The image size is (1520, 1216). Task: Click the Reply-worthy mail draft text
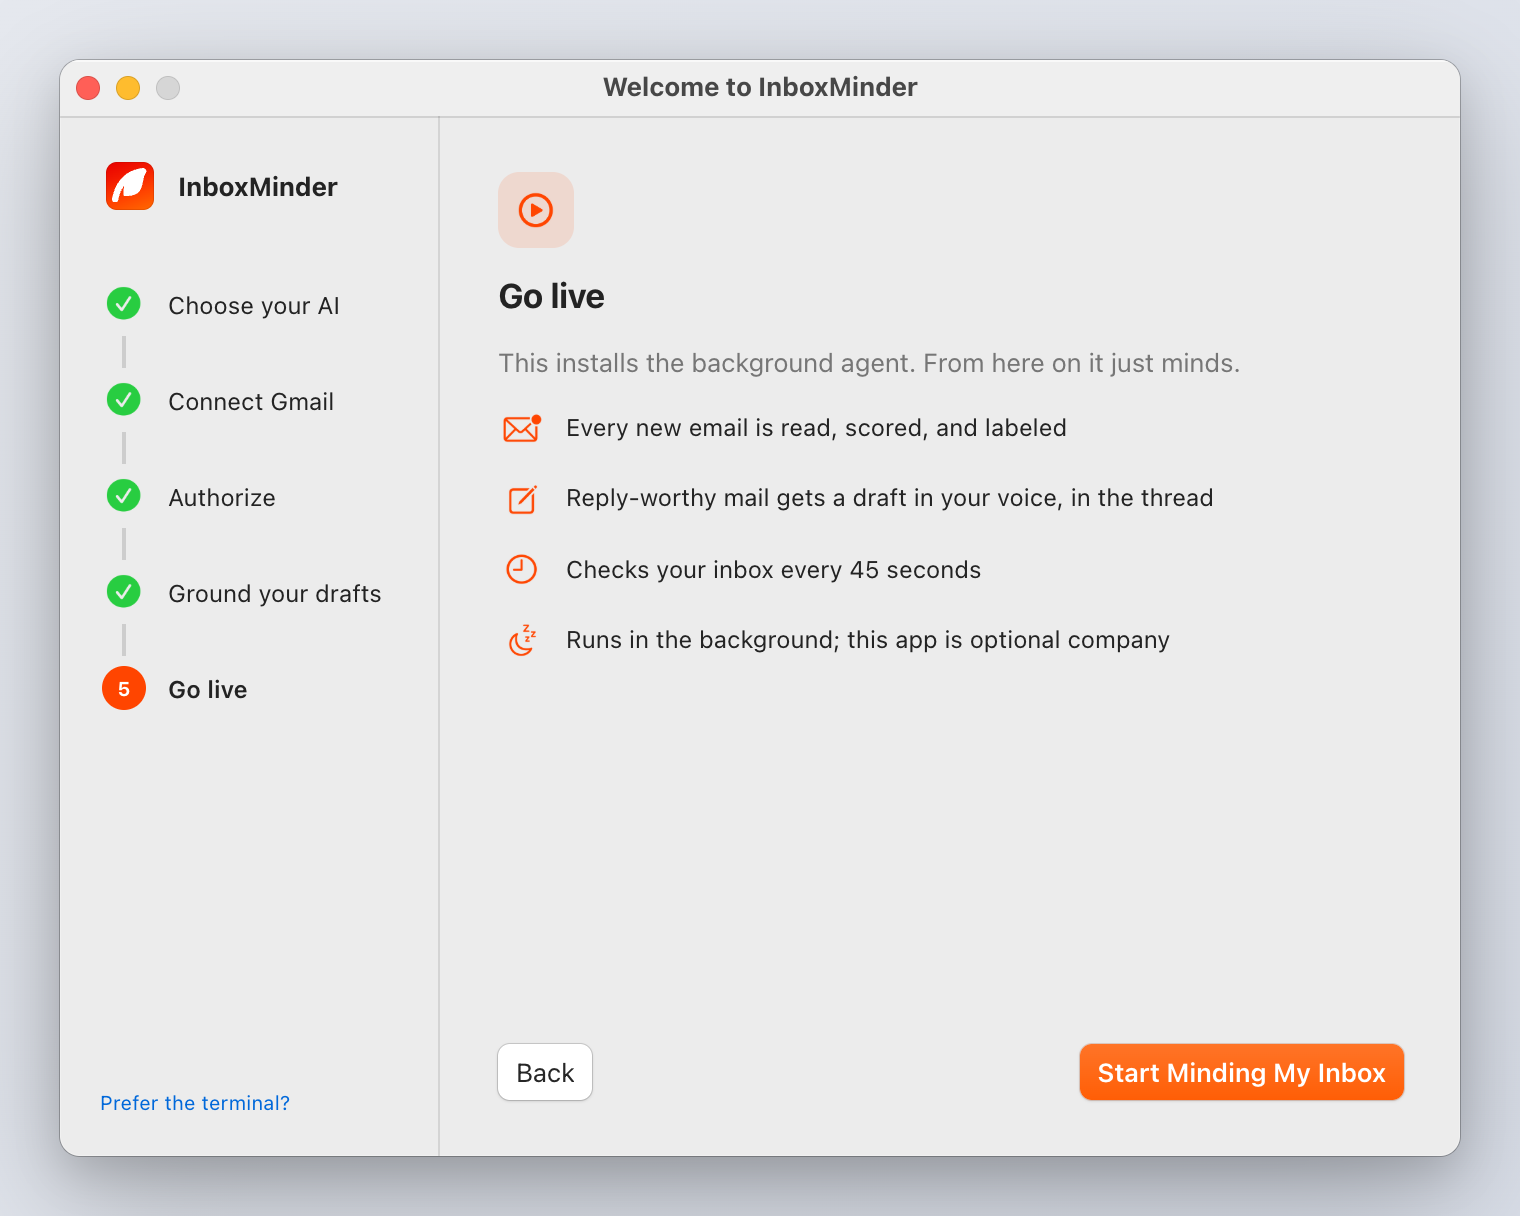(889, 498)
